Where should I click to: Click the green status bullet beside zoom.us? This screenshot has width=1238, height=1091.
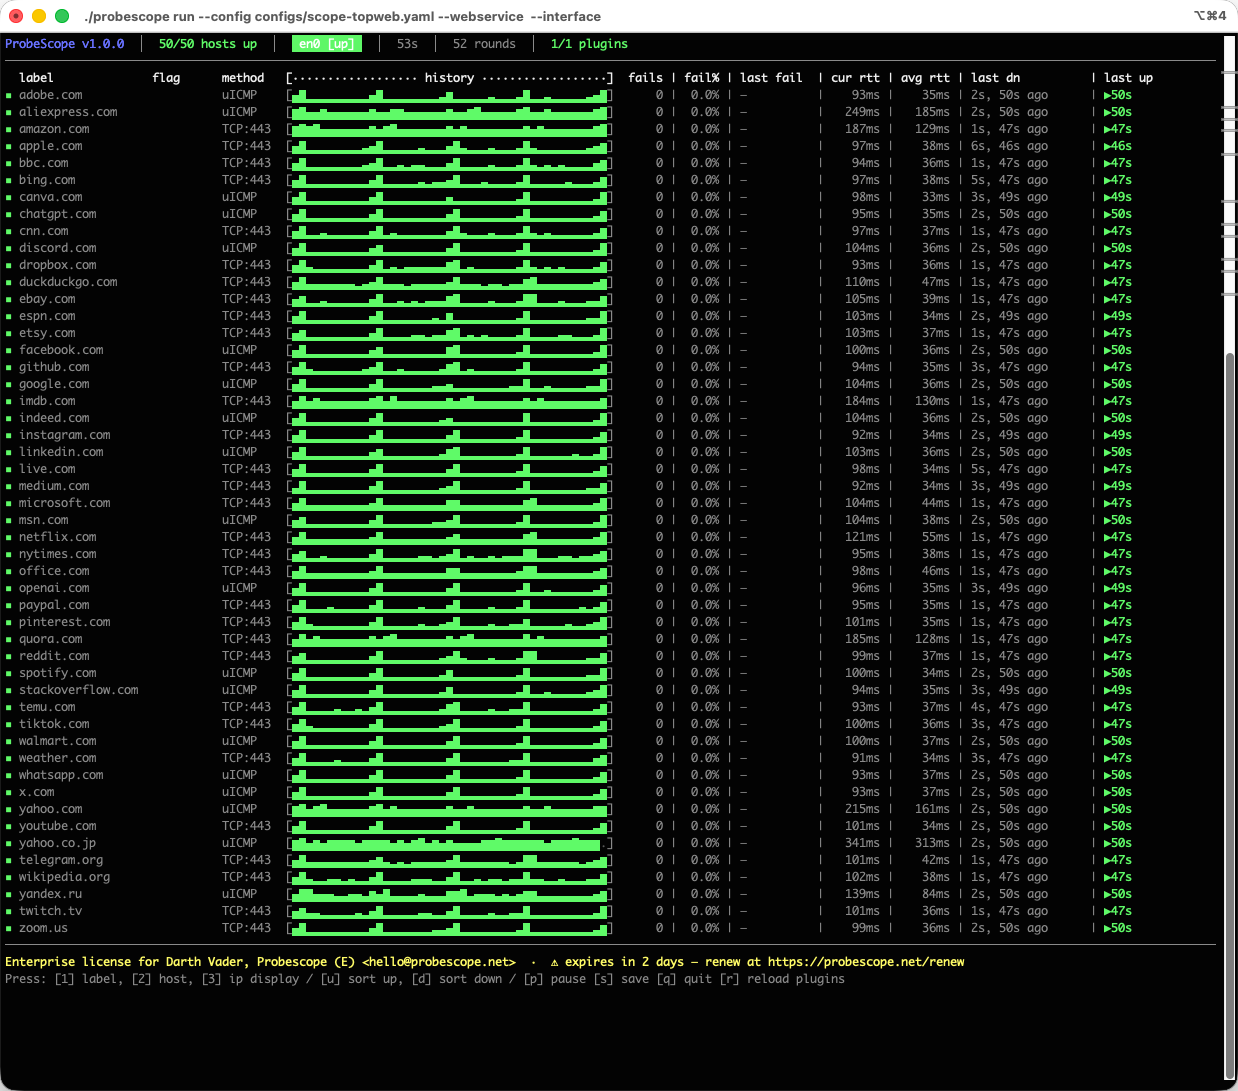pyautogui.click(x=9, y=929)
